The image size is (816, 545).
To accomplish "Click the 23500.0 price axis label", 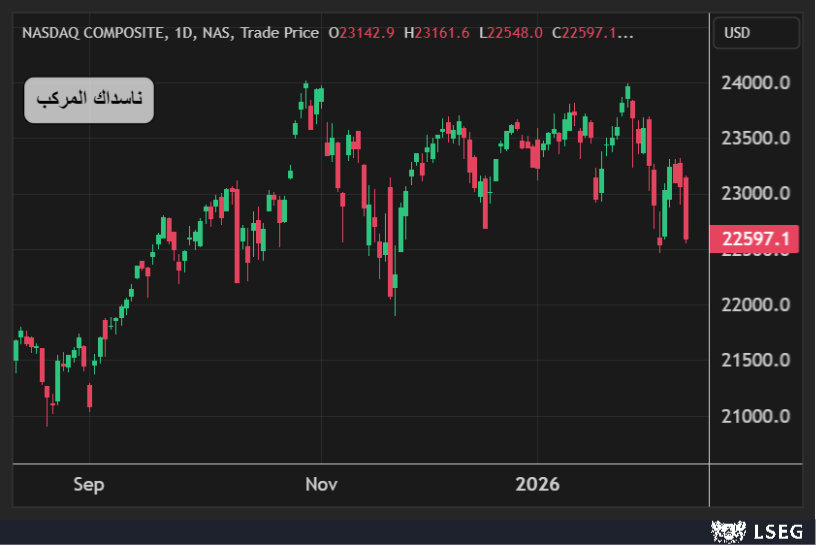I will click(x=756, y=138).
